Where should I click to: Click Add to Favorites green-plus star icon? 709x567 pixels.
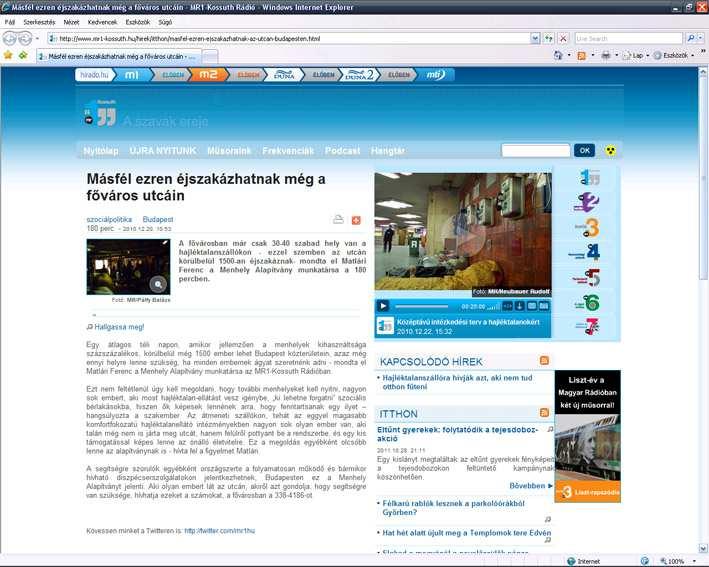23,55
